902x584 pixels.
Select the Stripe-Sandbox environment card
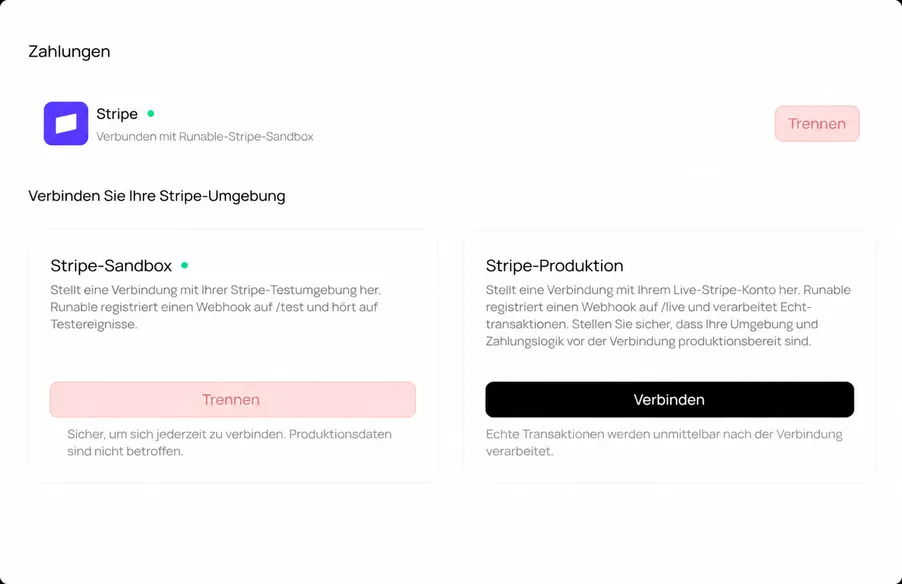pos(232,356)
